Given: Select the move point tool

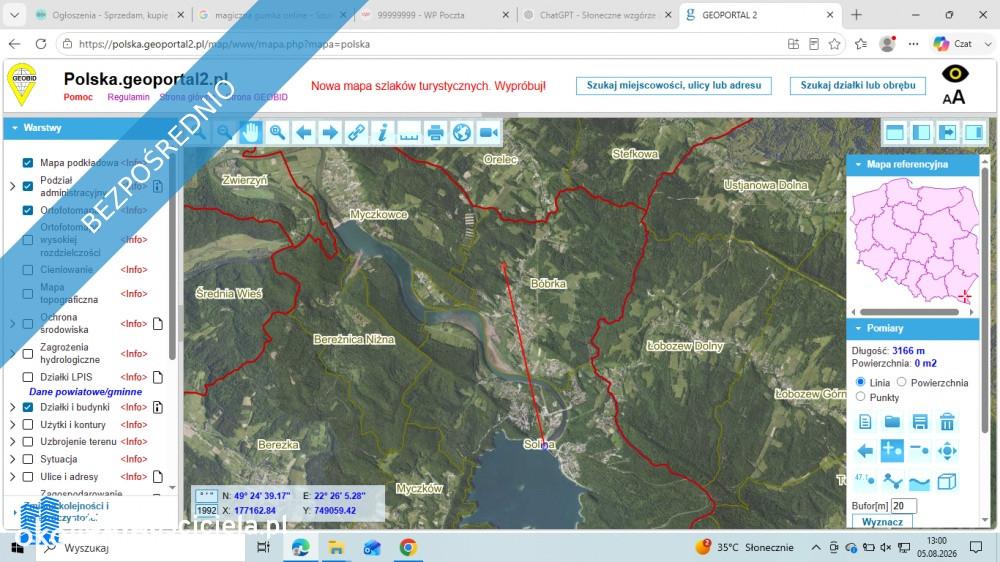Looking at the screenshot, I should click(x=947, y=451).
